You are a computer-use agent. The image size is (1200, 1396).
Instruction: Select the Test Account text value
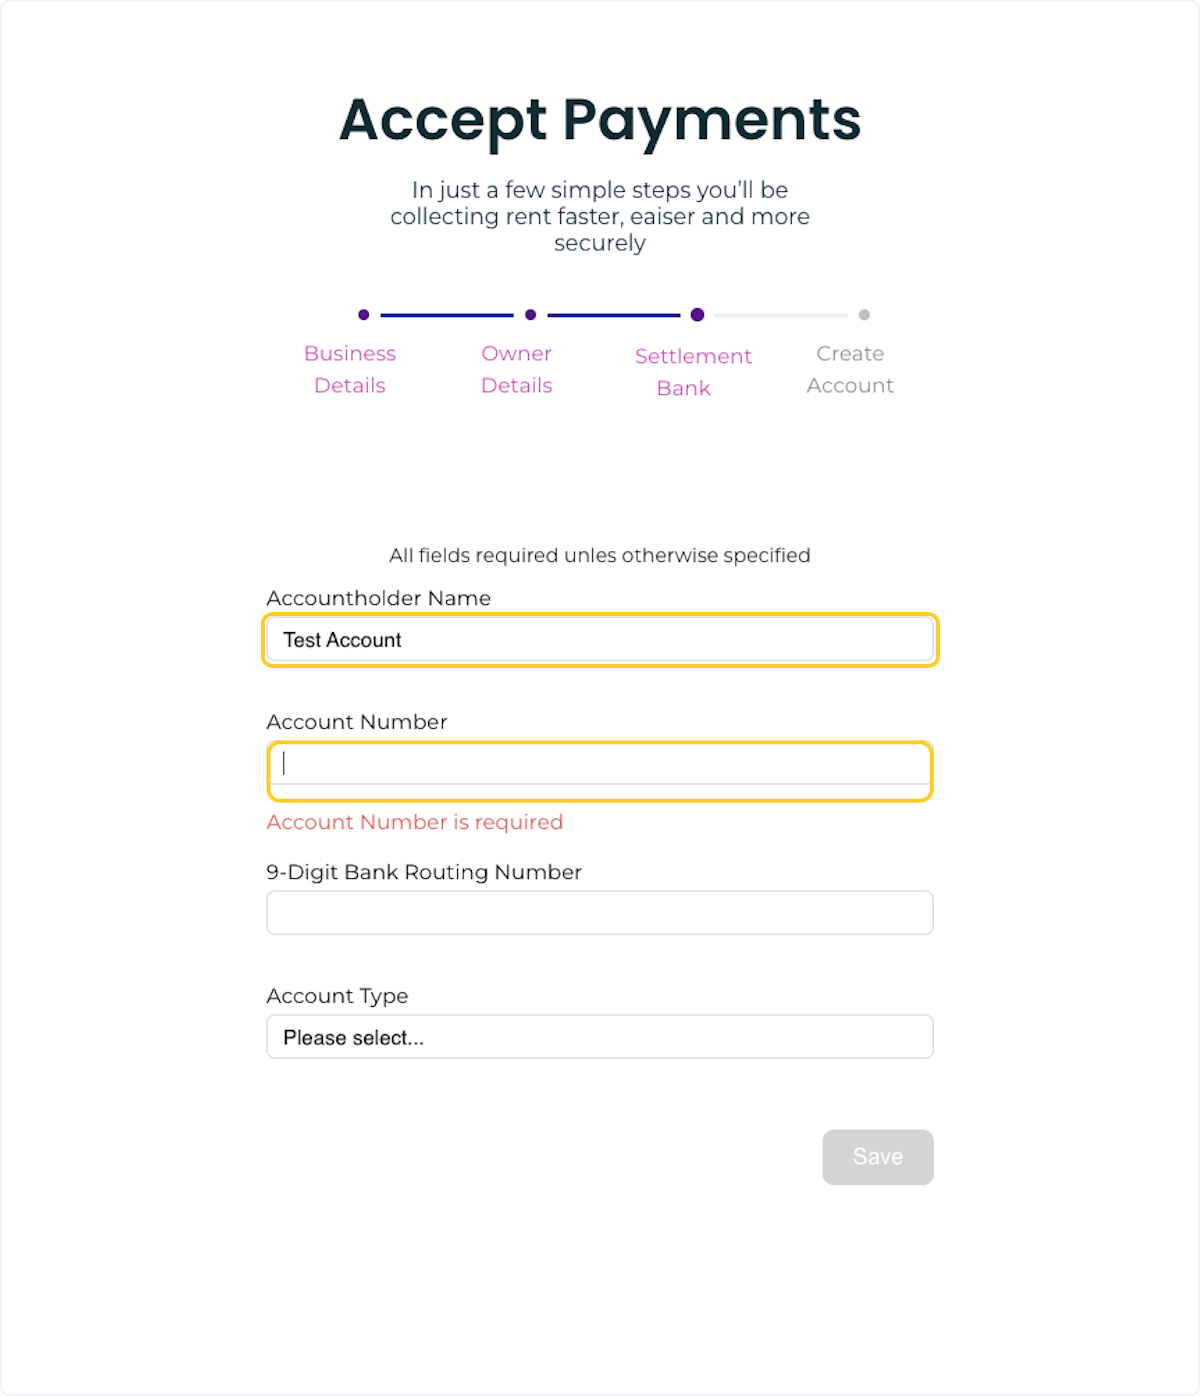342,639
